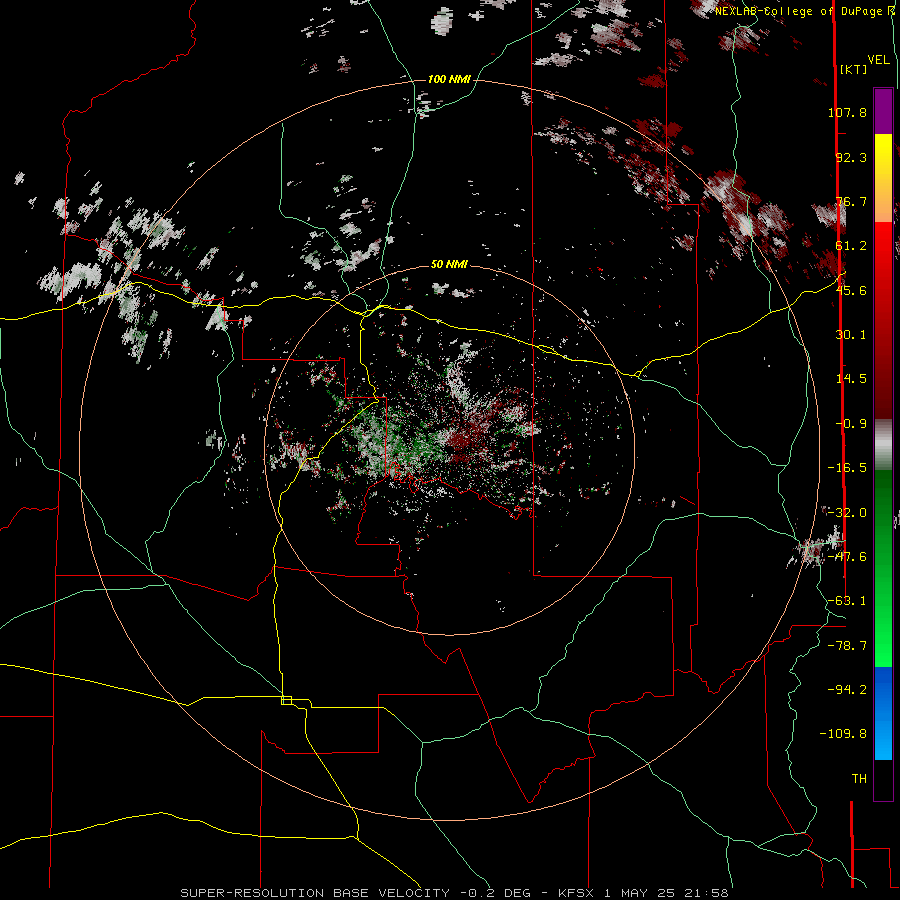This screenshot has height=900, width=900.
Task: Click the TH legend label
Action: coord(859,779)
